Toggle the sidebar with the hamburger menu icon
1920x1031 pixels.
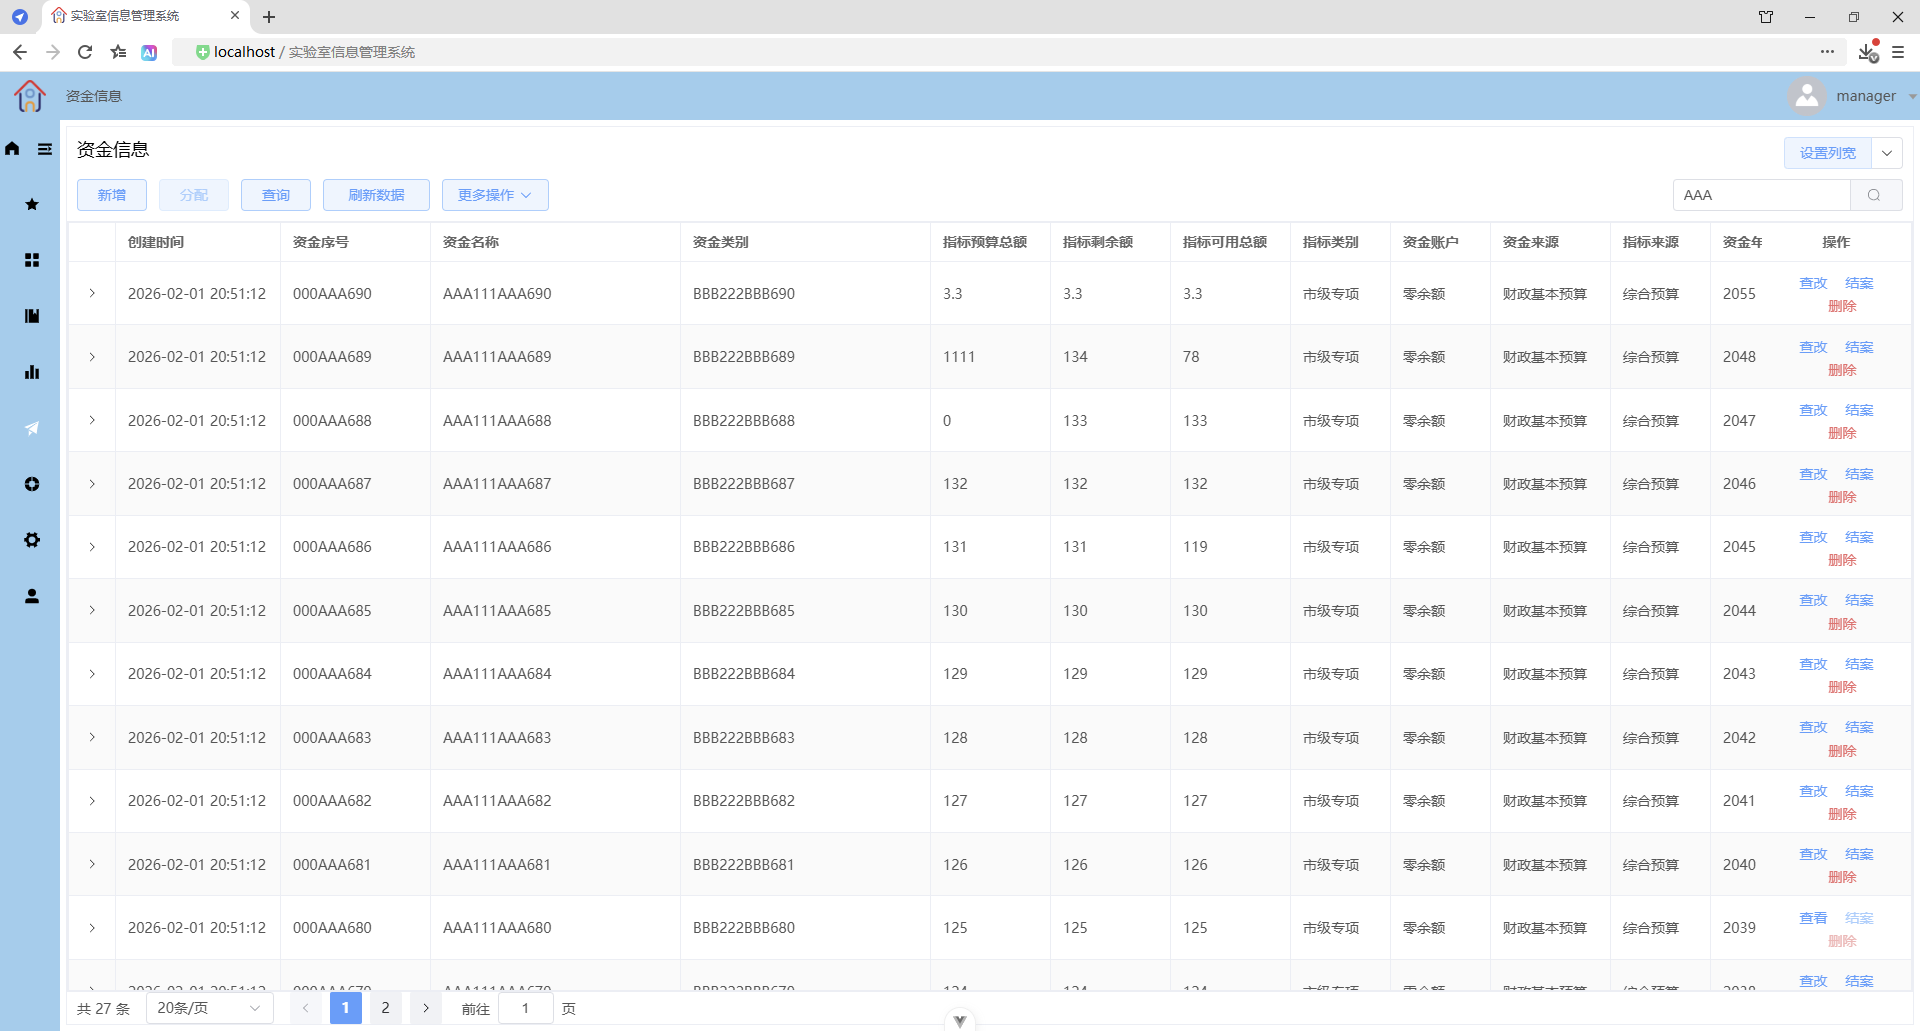coord(45,149)
